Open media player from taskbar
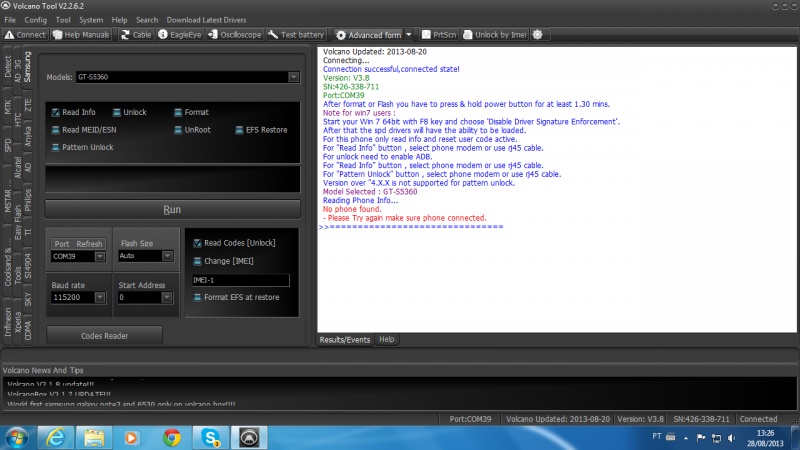The height and width of the screenshot is (450, 800). 132,438
